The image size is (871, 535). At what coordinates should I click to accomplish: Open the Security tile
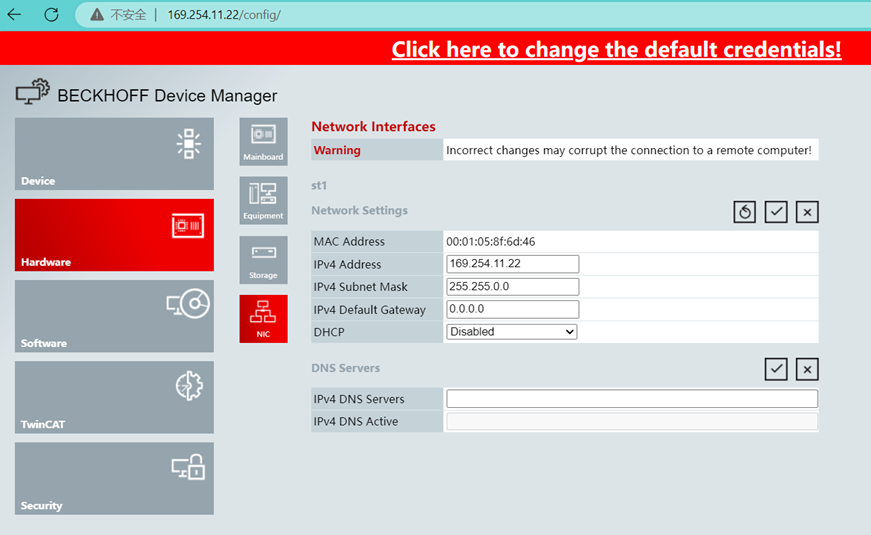pyautogui.click(x=114, y=478)
